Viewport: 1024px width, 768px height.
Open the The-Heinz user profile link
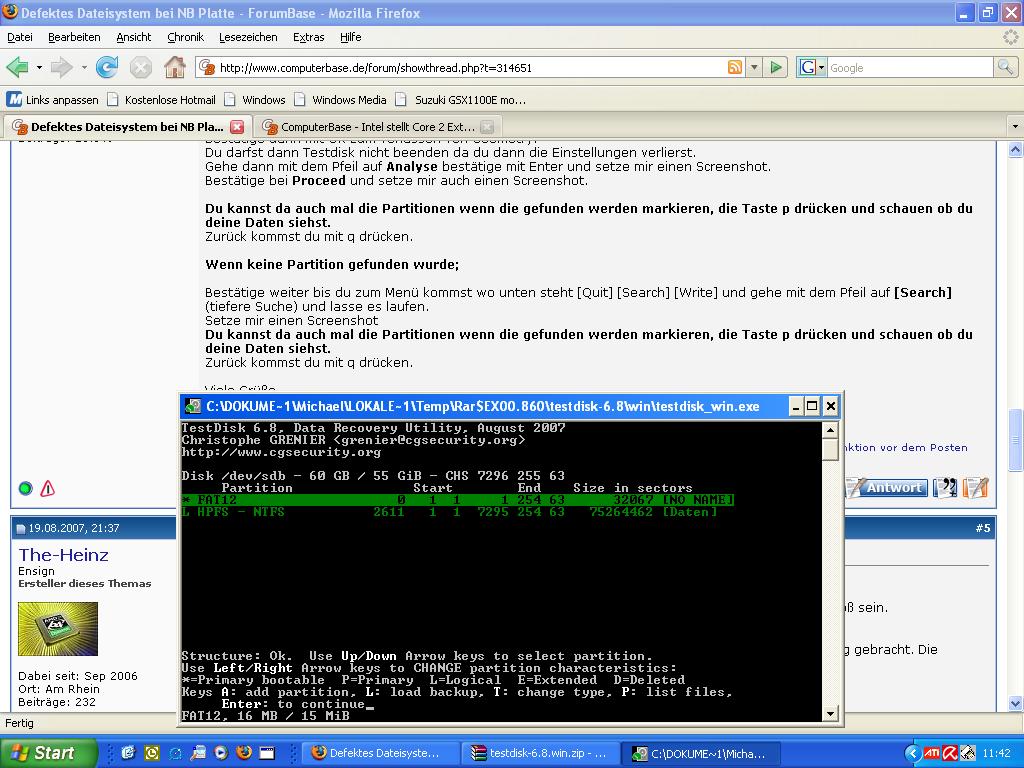[x=63, y=555]
